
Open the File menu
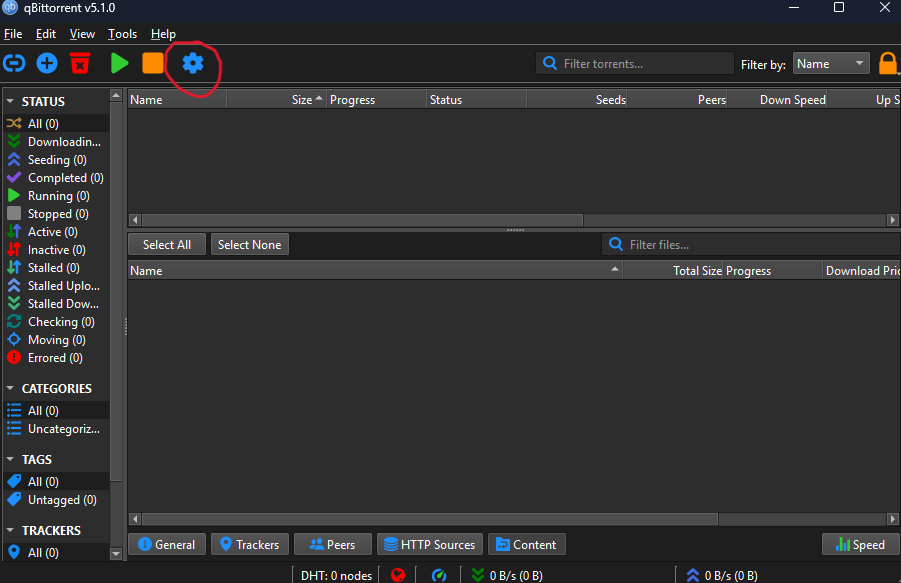(13, 34)
